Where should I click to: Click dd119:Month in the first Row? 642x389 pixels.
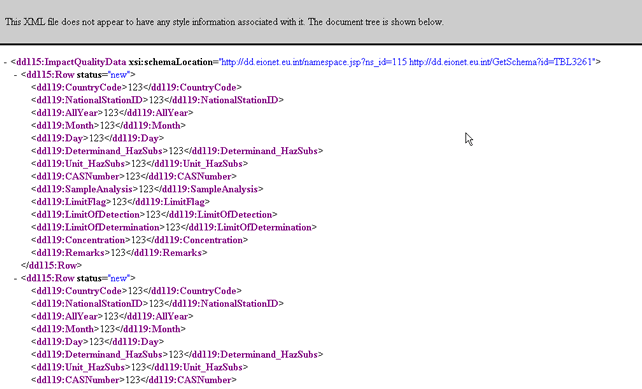[109, 126]
